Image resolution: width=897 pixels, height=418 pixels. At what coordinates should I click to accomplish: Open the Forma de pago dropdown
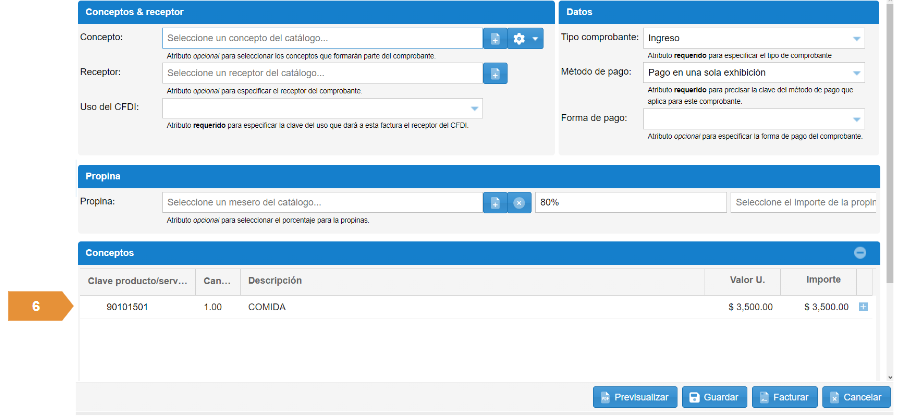pos(856,118)
